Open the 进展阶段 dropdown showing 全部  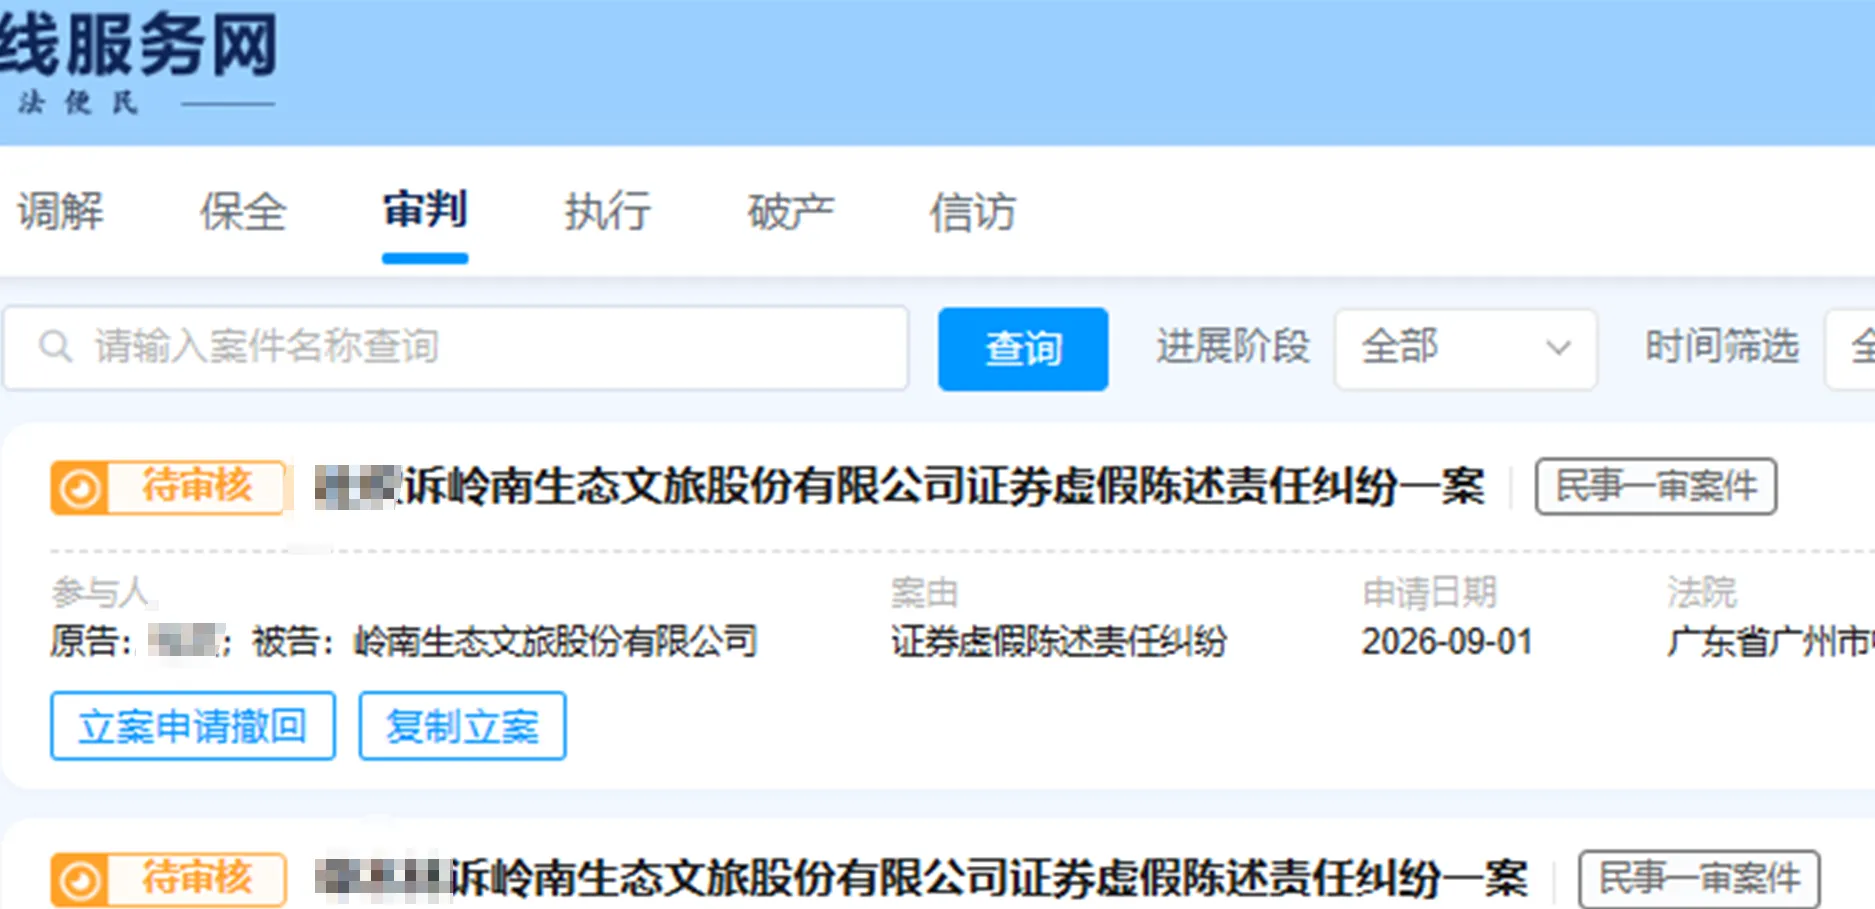pyautogui.click(x=1465, y=349)
